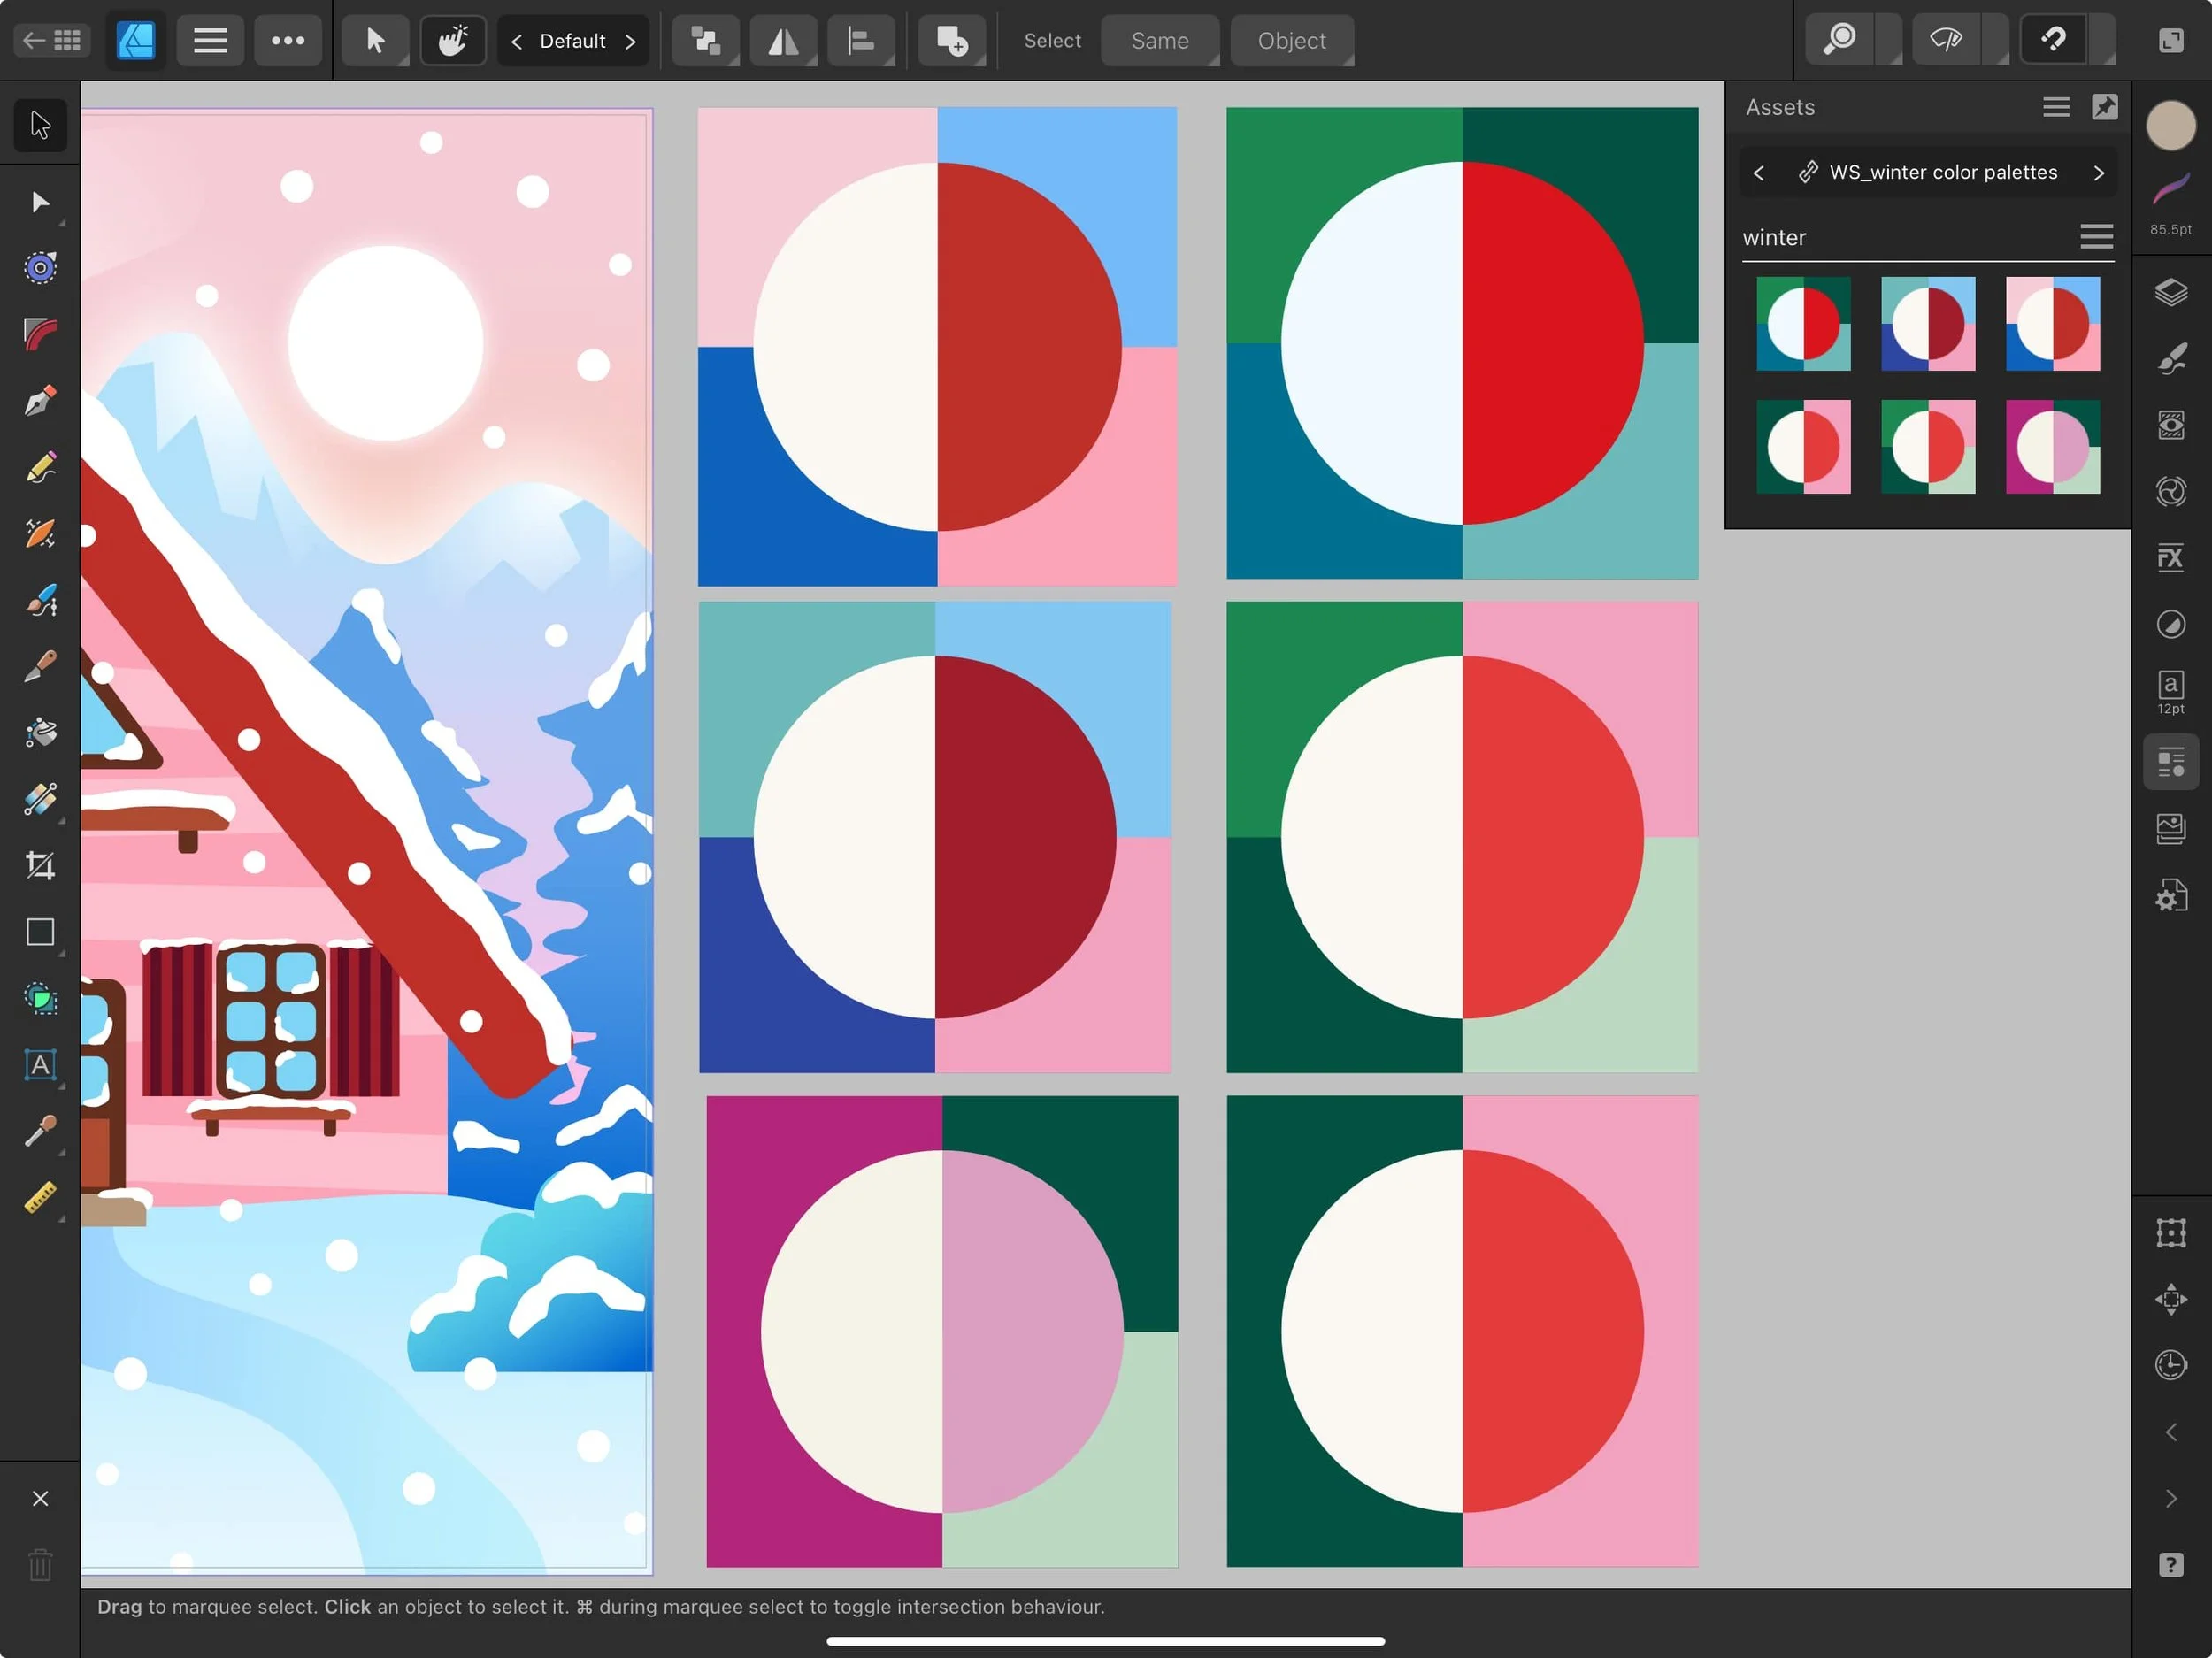The image size is (2212, 1658).
Task: Go to next assets category
Action: pyautogui.click(x=2098, y=173)
